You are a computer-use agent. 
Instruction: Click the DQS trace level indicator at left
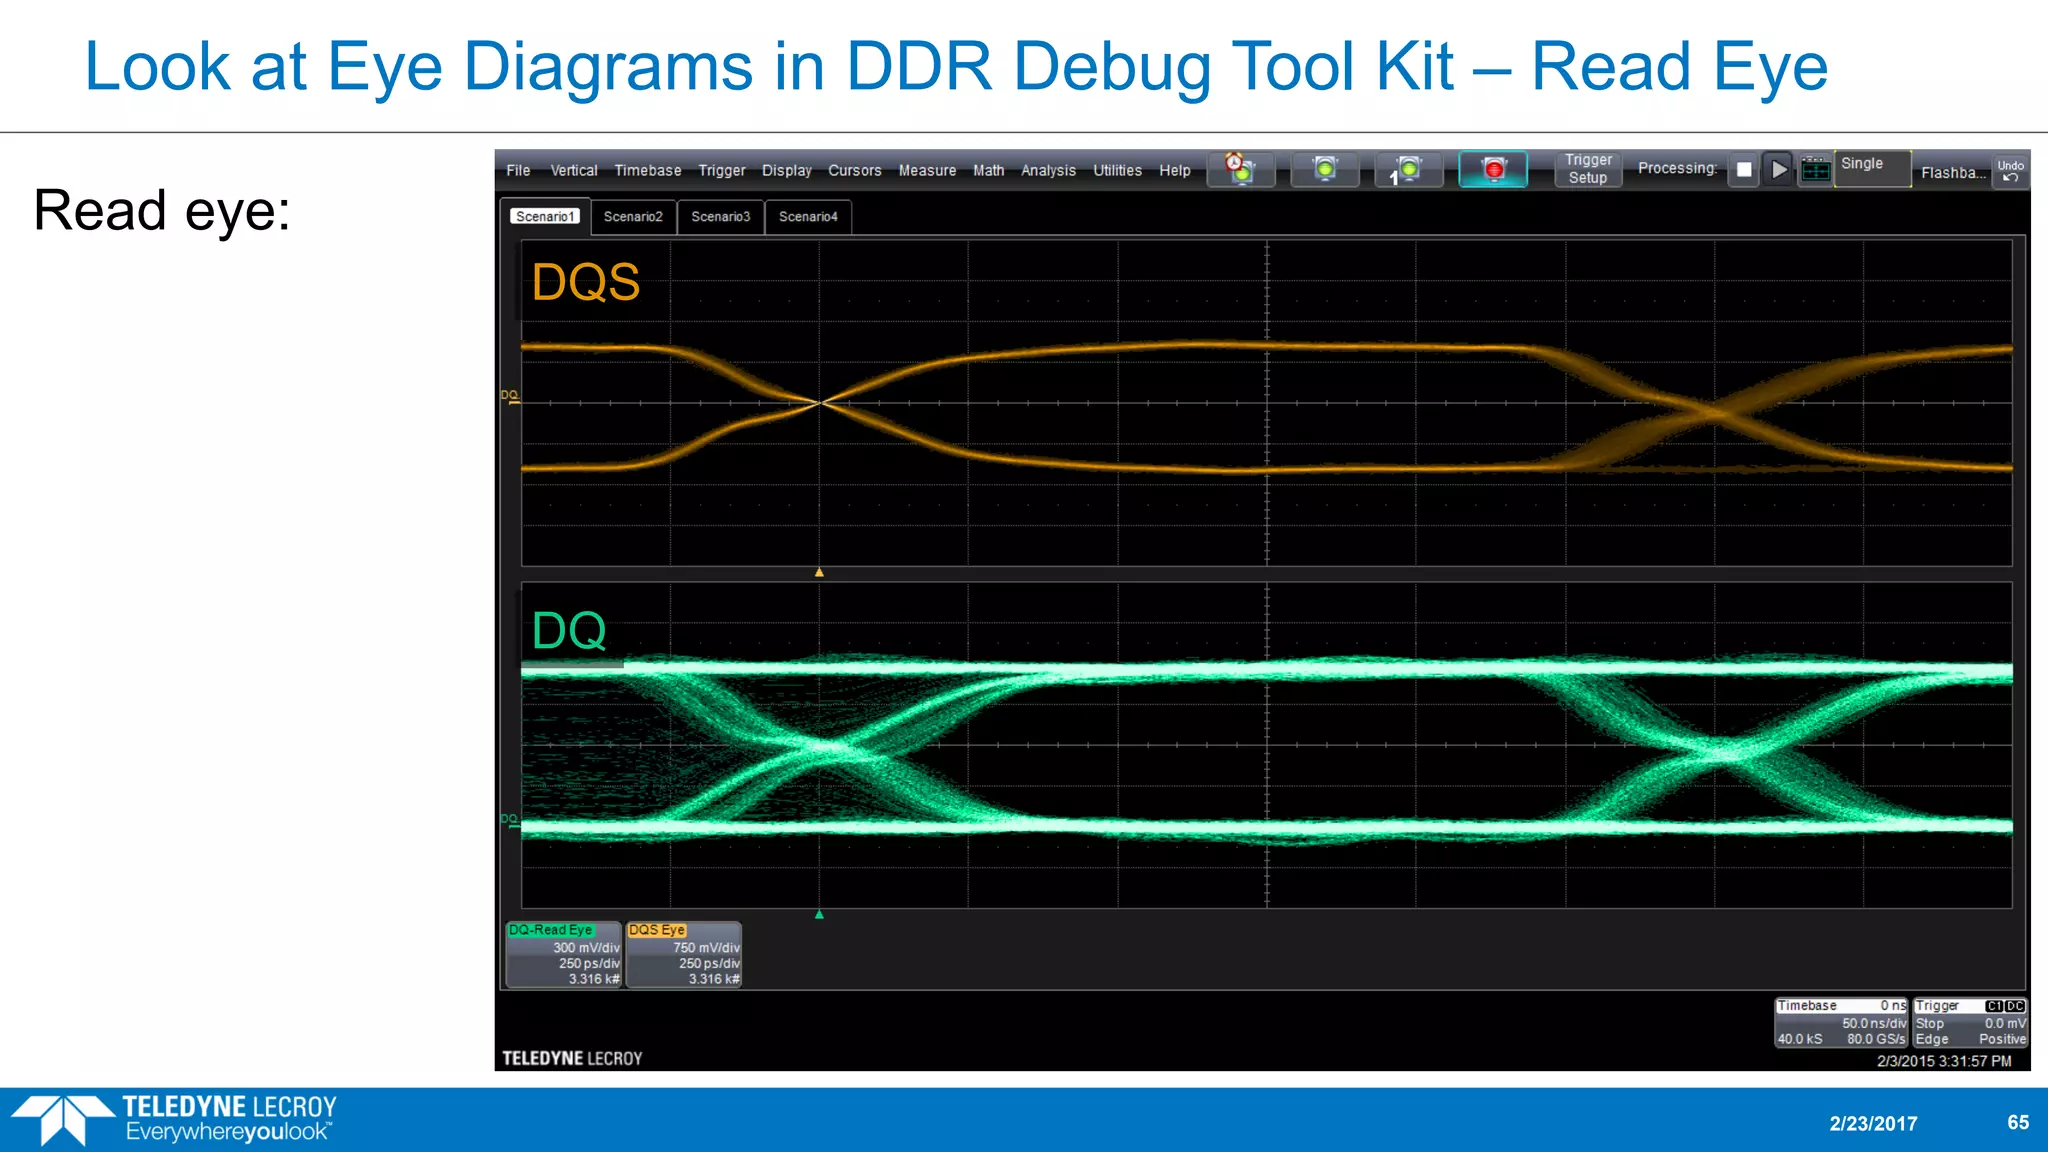(510, 397)
